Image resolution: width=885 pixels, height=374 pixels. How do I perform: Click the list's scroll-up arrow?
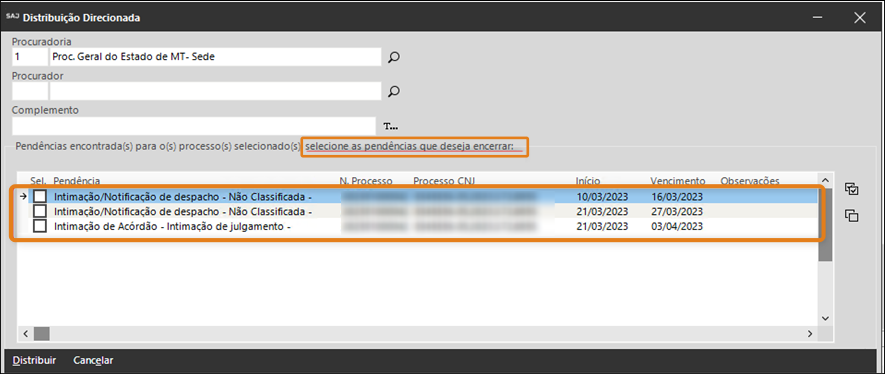[x=826, y=179]
